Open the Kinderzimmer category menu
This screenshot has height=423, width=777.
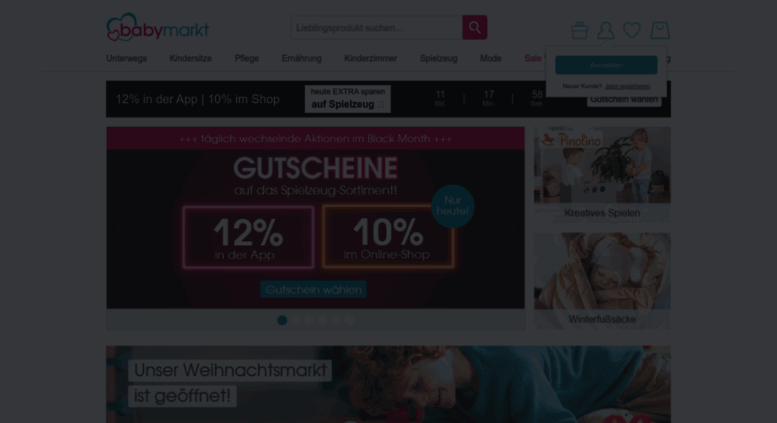[x=371, y=58]
